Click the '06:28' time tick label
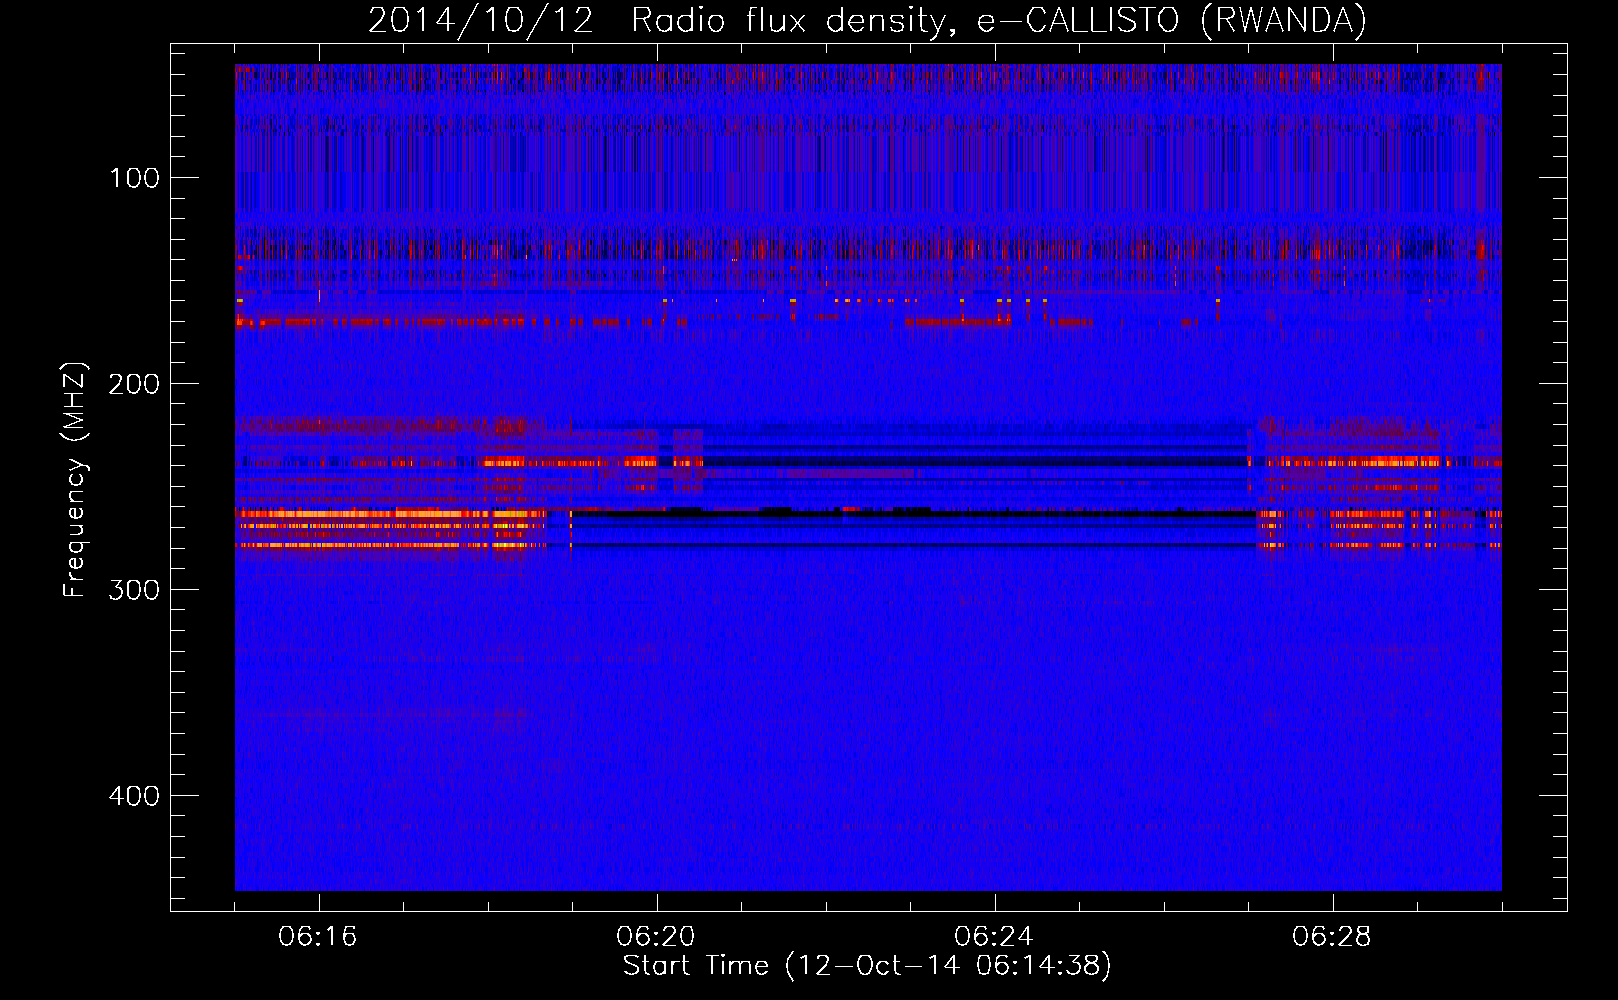This screenshot has height=1000, width=1618. (x=1332, y=937)
